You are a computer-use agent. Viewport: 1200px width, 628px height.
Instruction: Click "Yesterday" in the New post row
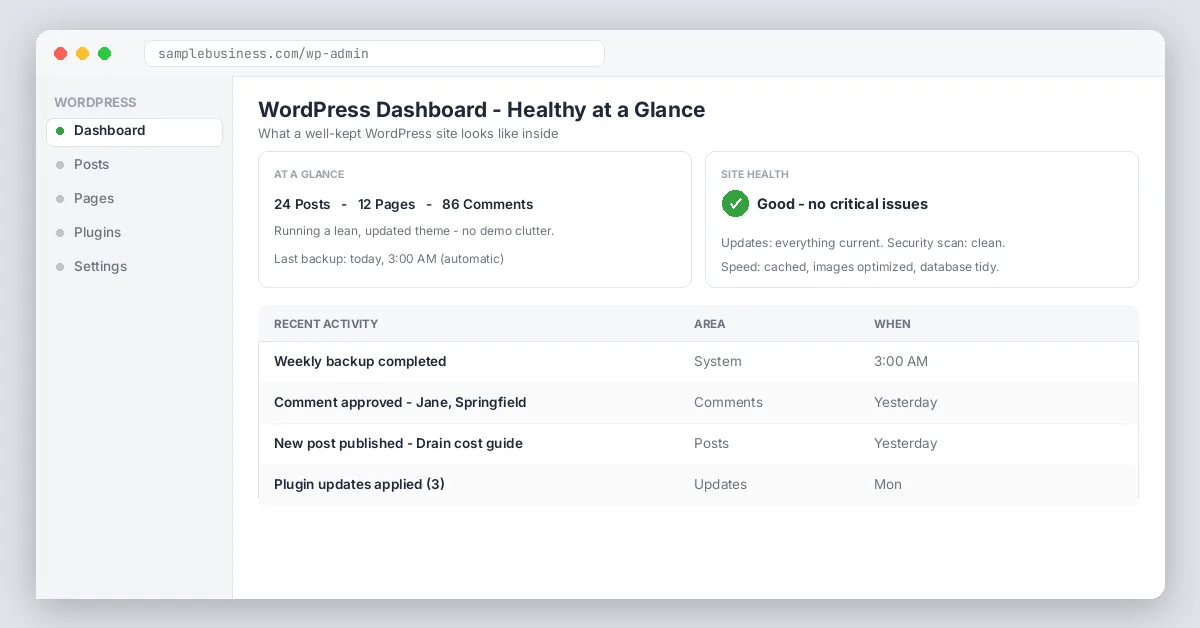[x=905, y=444]
